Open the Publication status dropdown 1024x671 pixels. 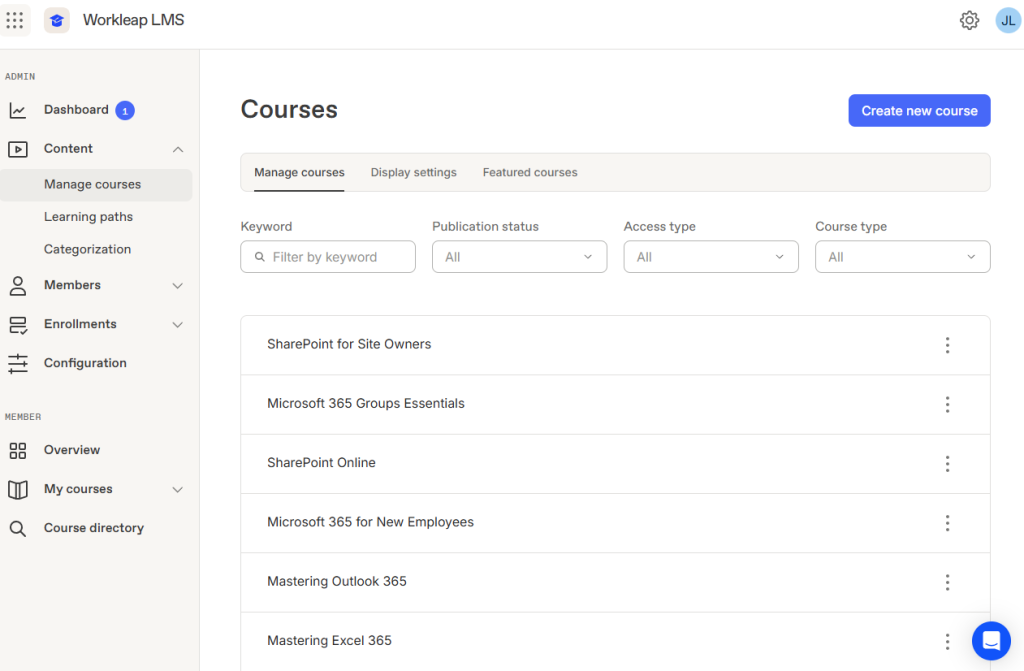pos(519,257)
